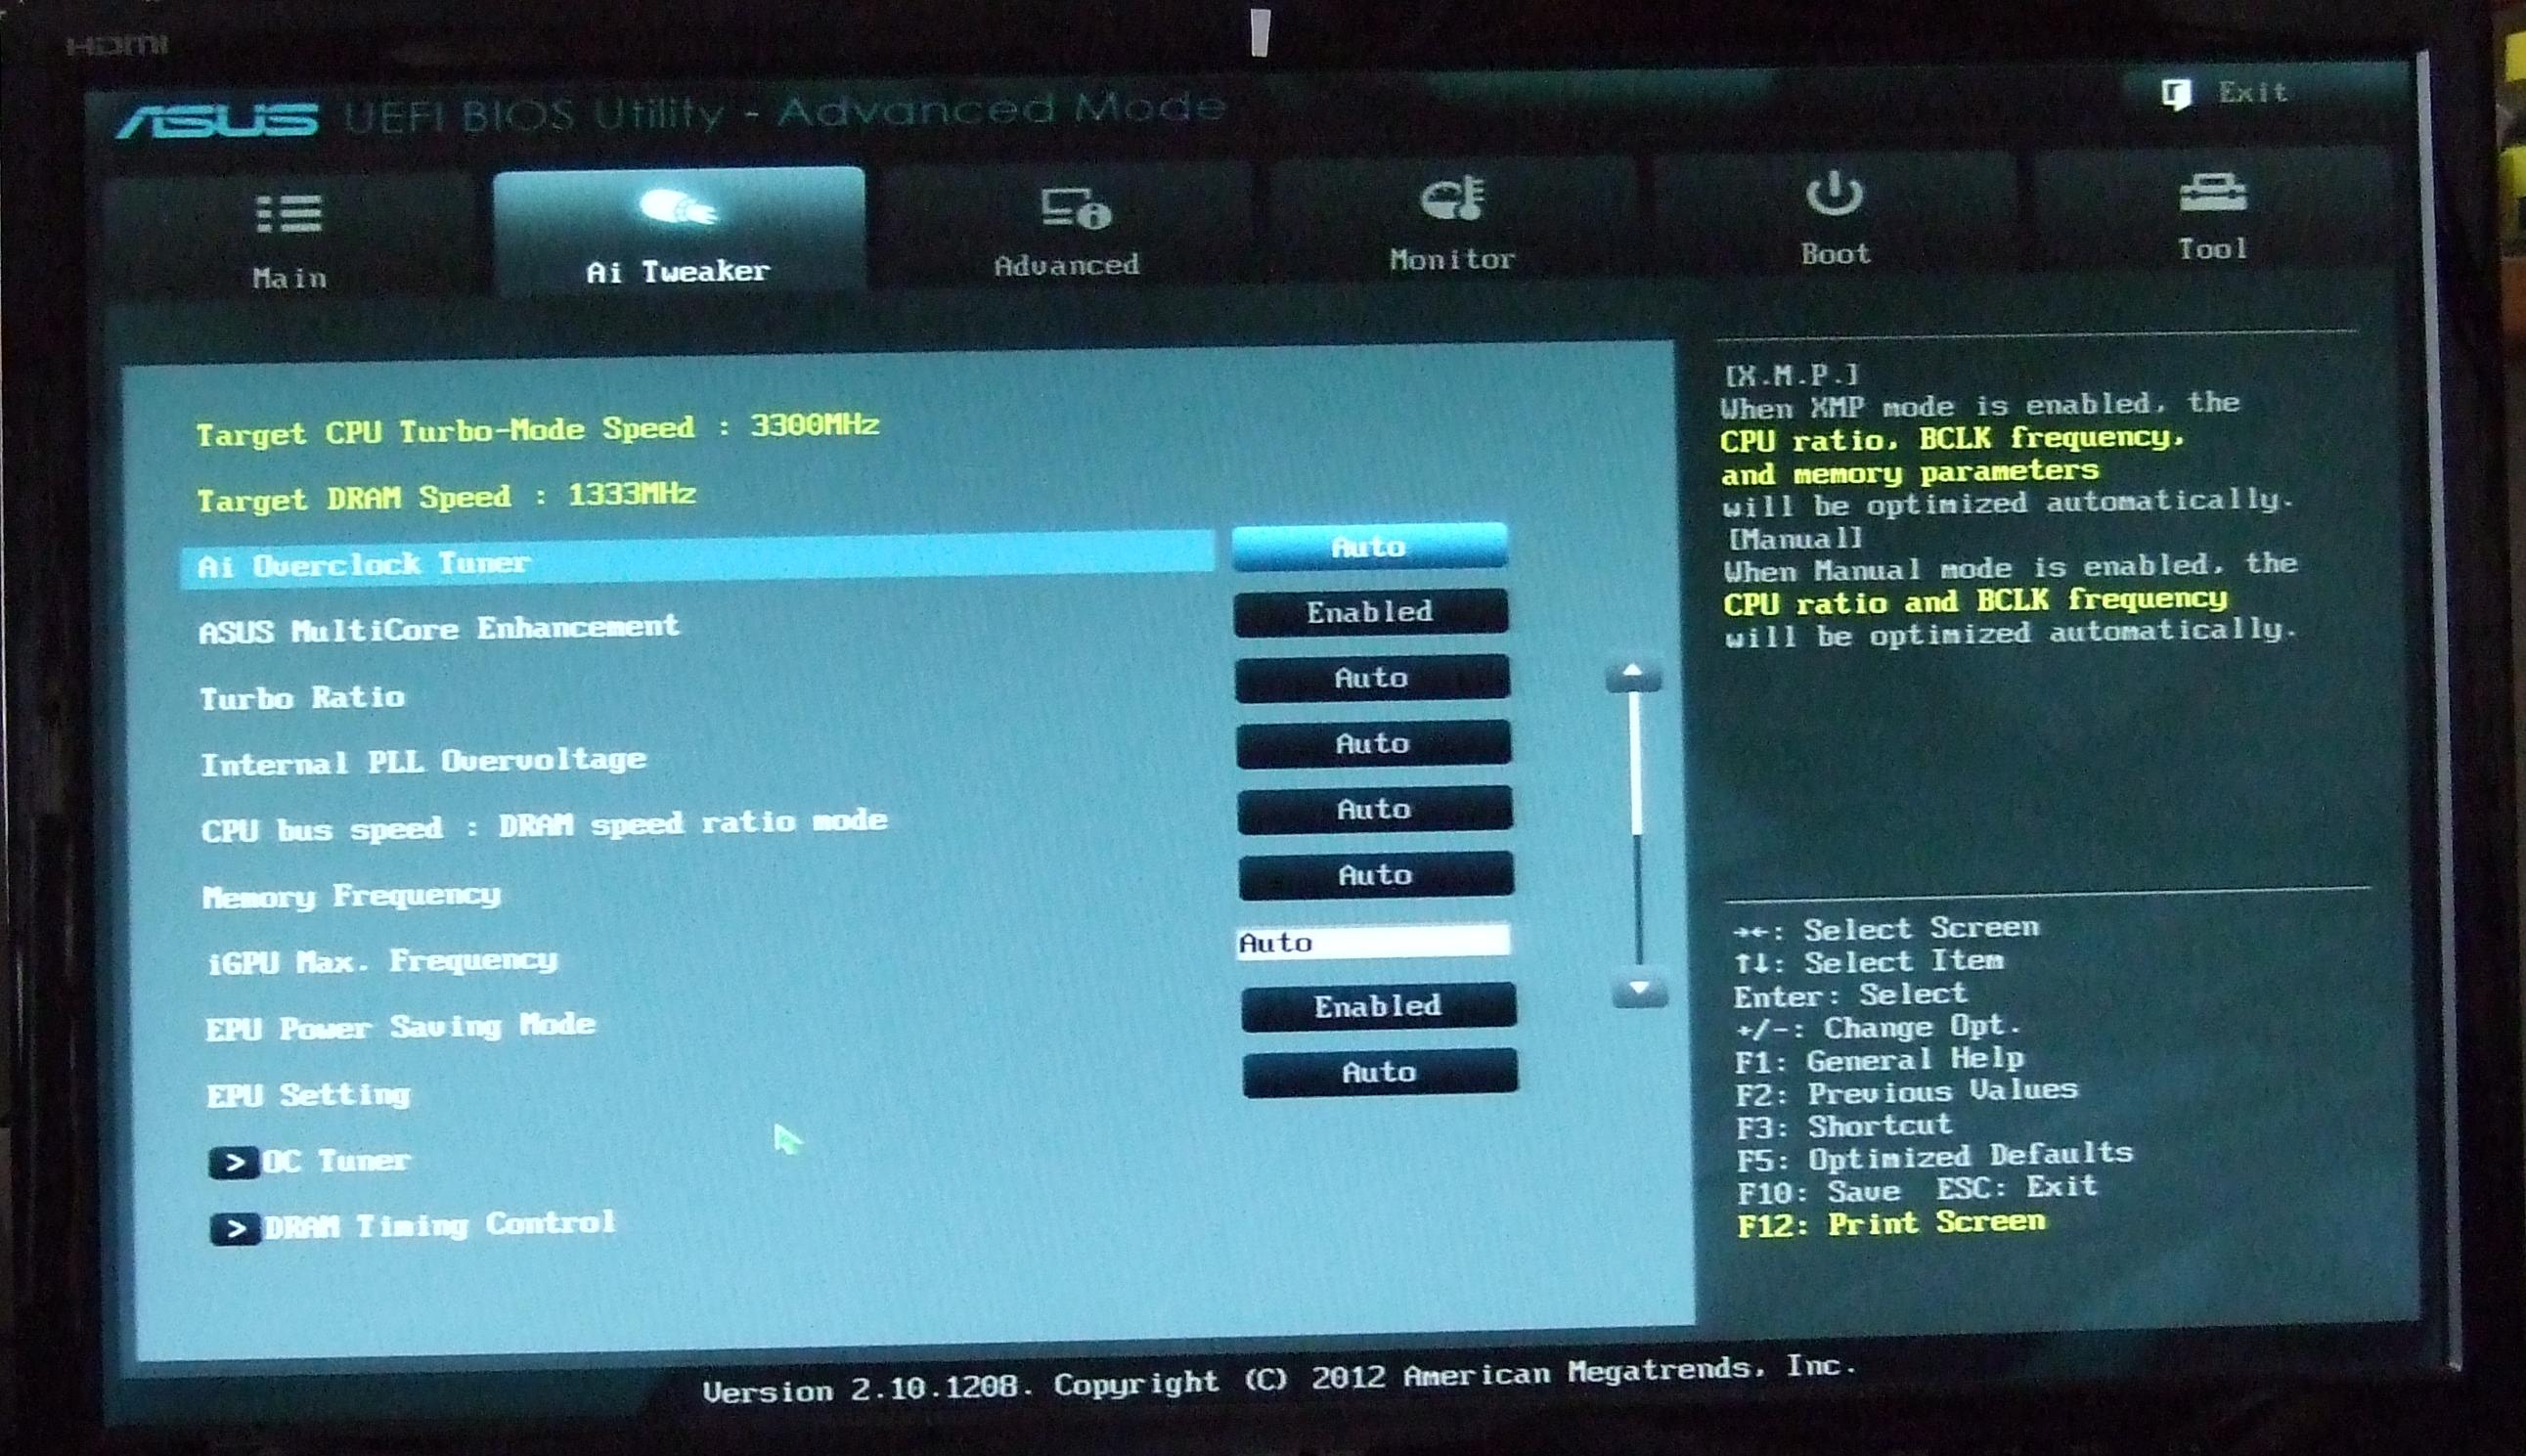Click F2: Previous Values hint
This screenshot has height=1456, width=2526.
pos(1906,1092)
